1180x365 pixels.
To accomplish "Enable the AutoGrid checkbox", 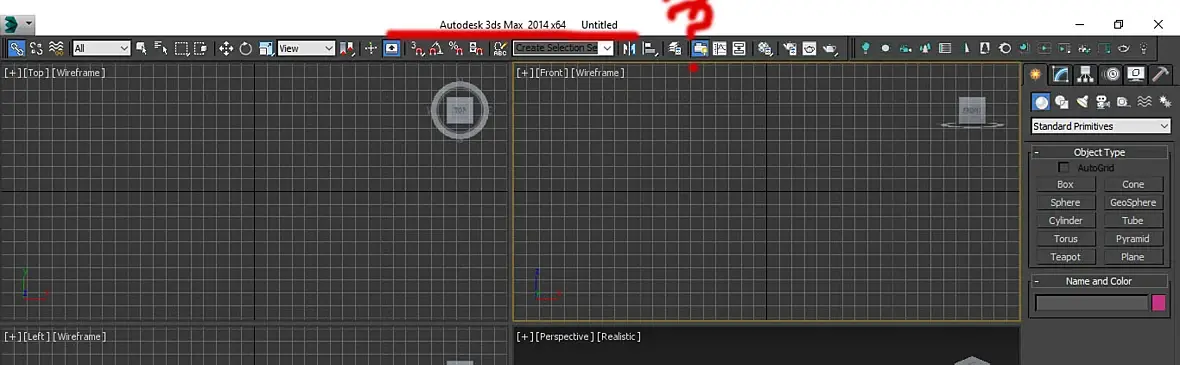I will pos(1064,168).
